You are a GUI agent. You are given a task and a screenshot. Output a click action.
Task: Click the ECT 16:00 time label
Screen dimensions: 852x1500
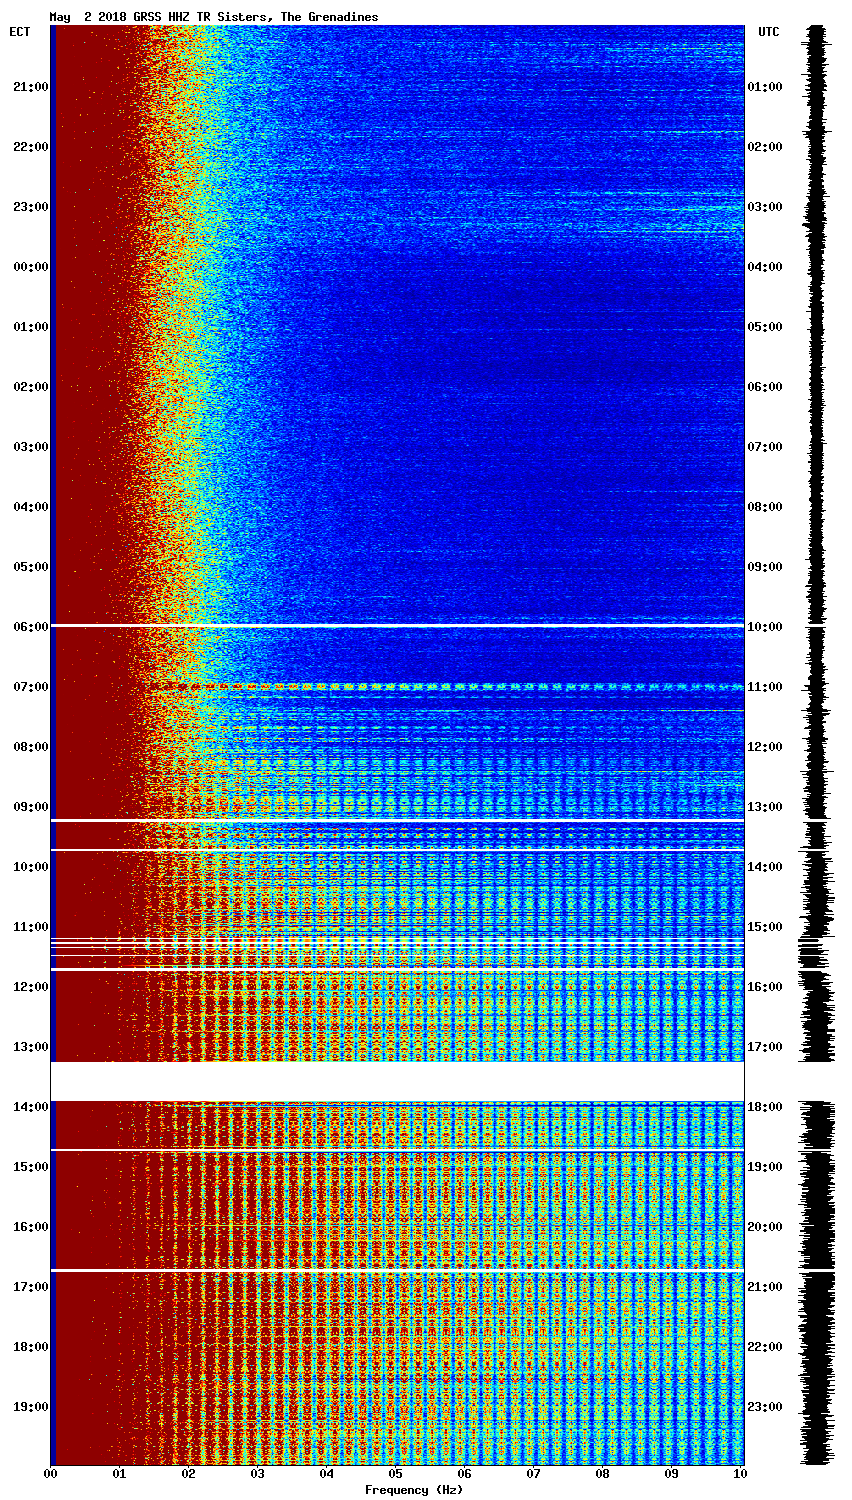[x=31, y=1227]
